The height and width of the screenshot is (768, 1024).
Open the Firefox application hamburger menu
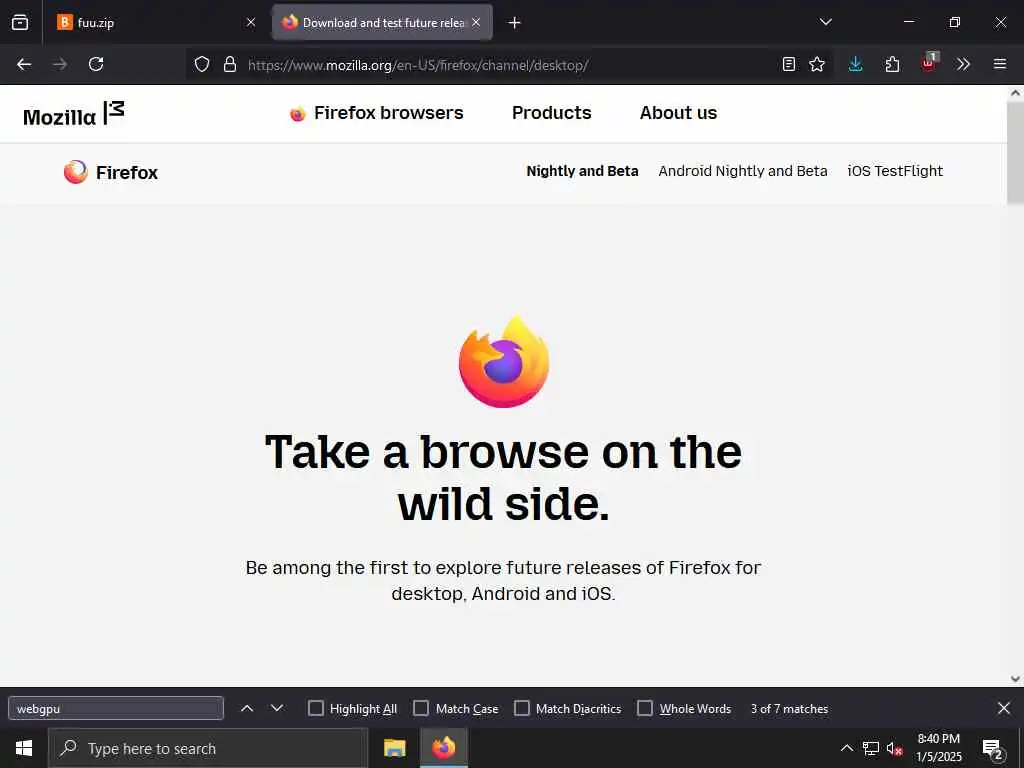point(1000,64)
